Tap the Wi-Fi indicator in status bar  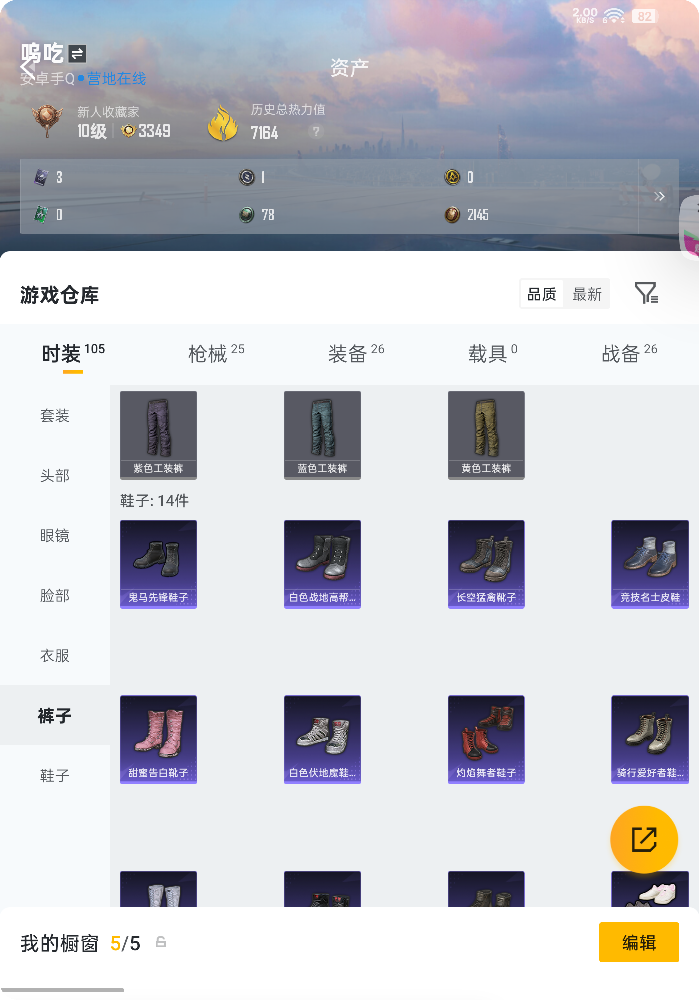[614, 15]
